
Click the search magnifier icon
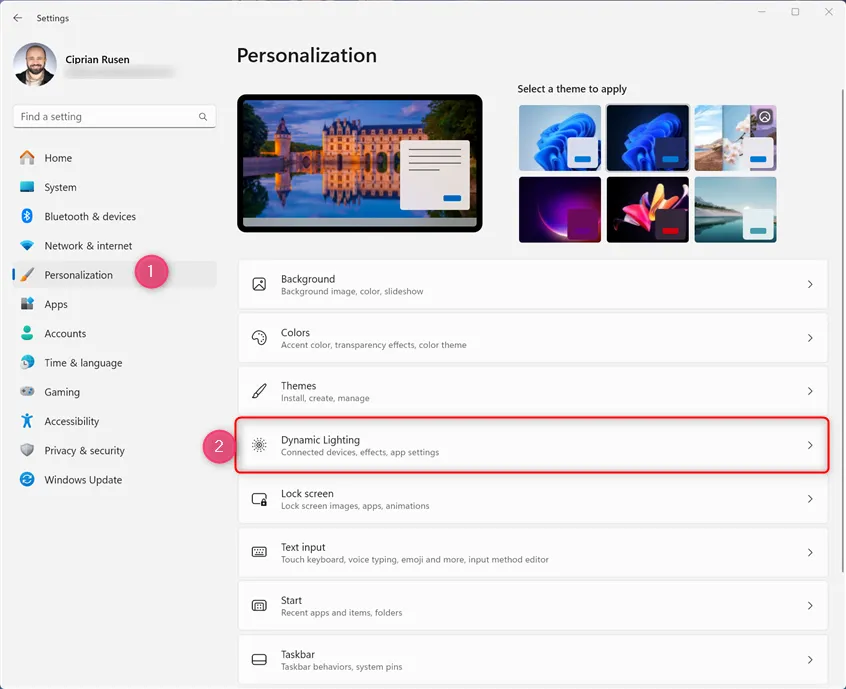203,117
